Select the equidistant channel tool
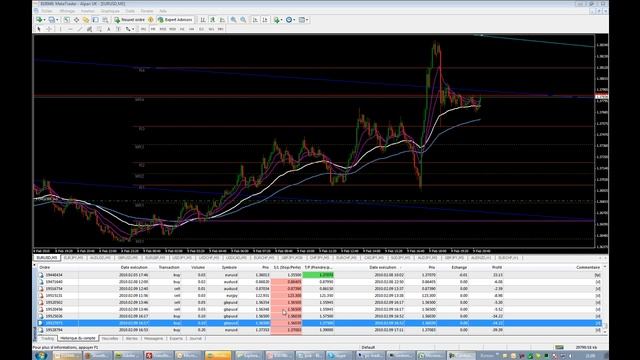This screenshot has width=640, height=360. (x=89, y=29)
